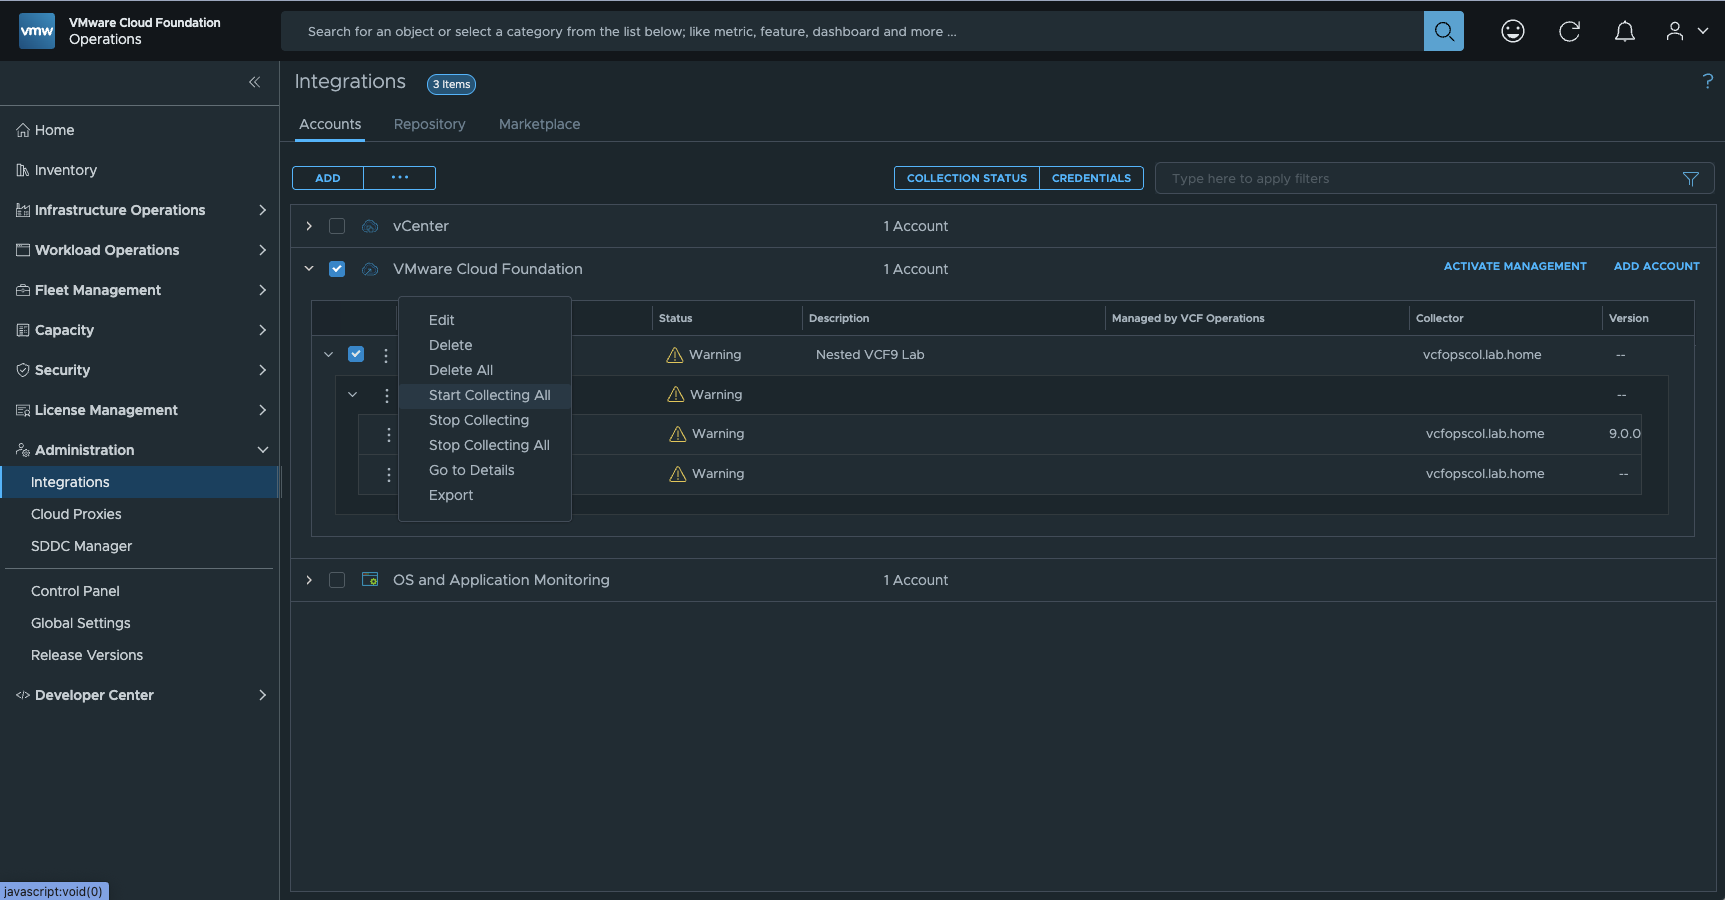Check the vCenter row checkbox
The height and width of the screenshot is (900, 1725).
[x=337, y=226]
